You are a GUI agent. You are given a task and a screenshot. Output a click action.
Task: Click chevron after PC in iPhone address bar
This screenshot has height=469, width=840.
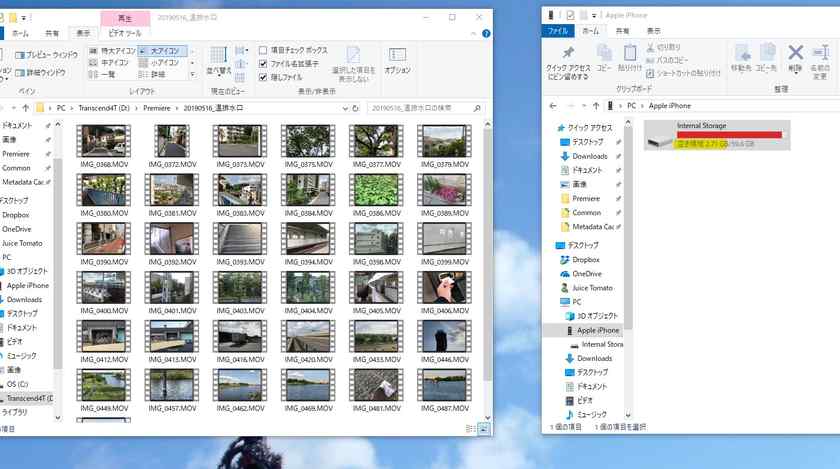click(642, 106)
